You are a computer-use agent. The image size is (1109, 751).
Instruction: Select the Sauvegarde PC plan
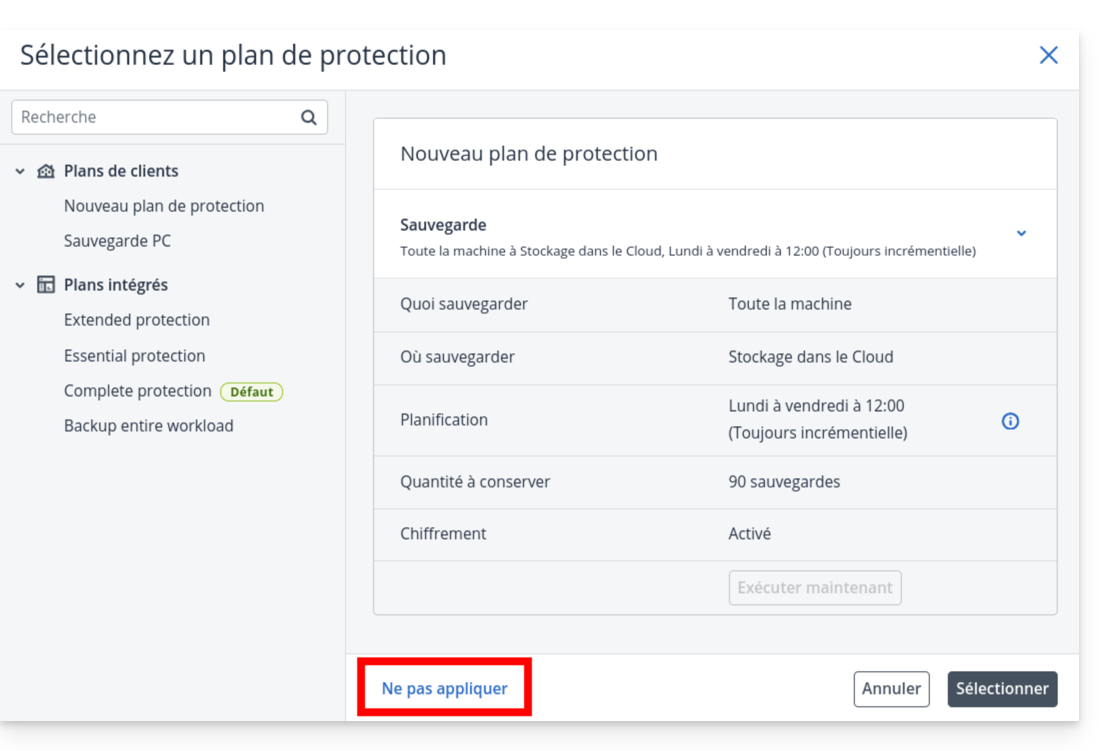[x=118, y=241]
